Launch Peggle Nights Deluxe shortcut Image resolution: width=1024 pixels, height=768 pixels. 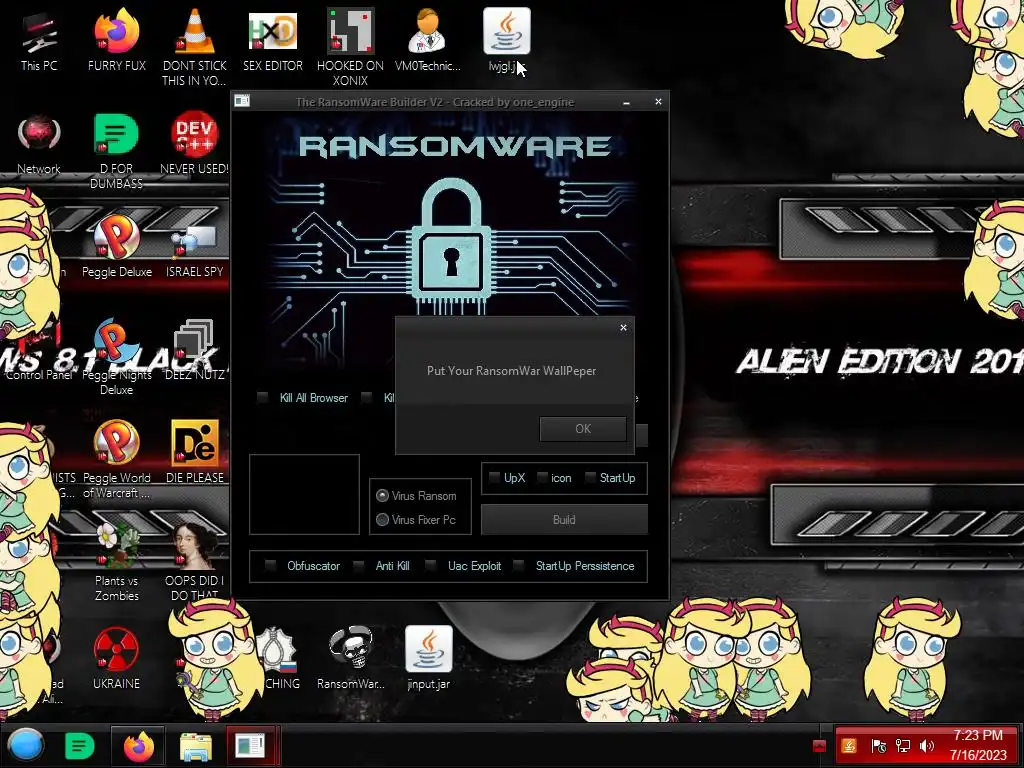pyautogui.click(x=116, y=356)
